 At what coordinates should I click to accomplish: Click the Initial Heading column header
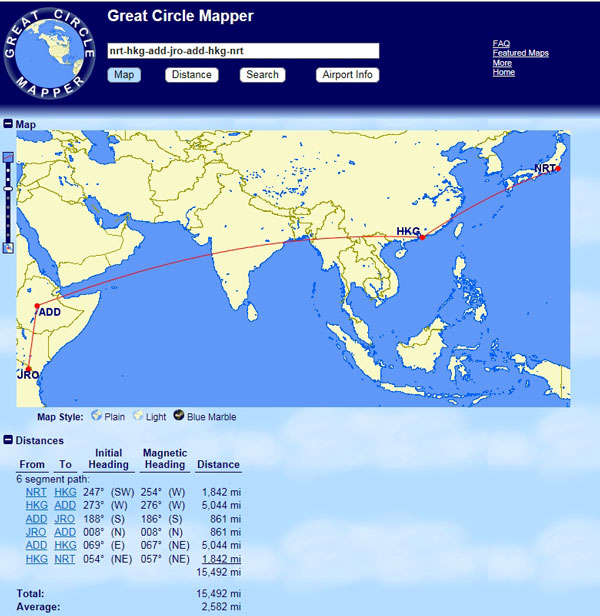coord(108,458)
